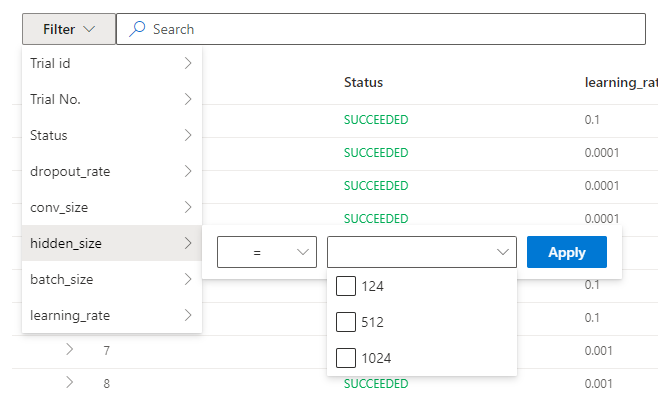Click the first SUCCEEDED status with 0.1 rate
The width and height of the screenshot is (658, 393).
pos(376,120)
